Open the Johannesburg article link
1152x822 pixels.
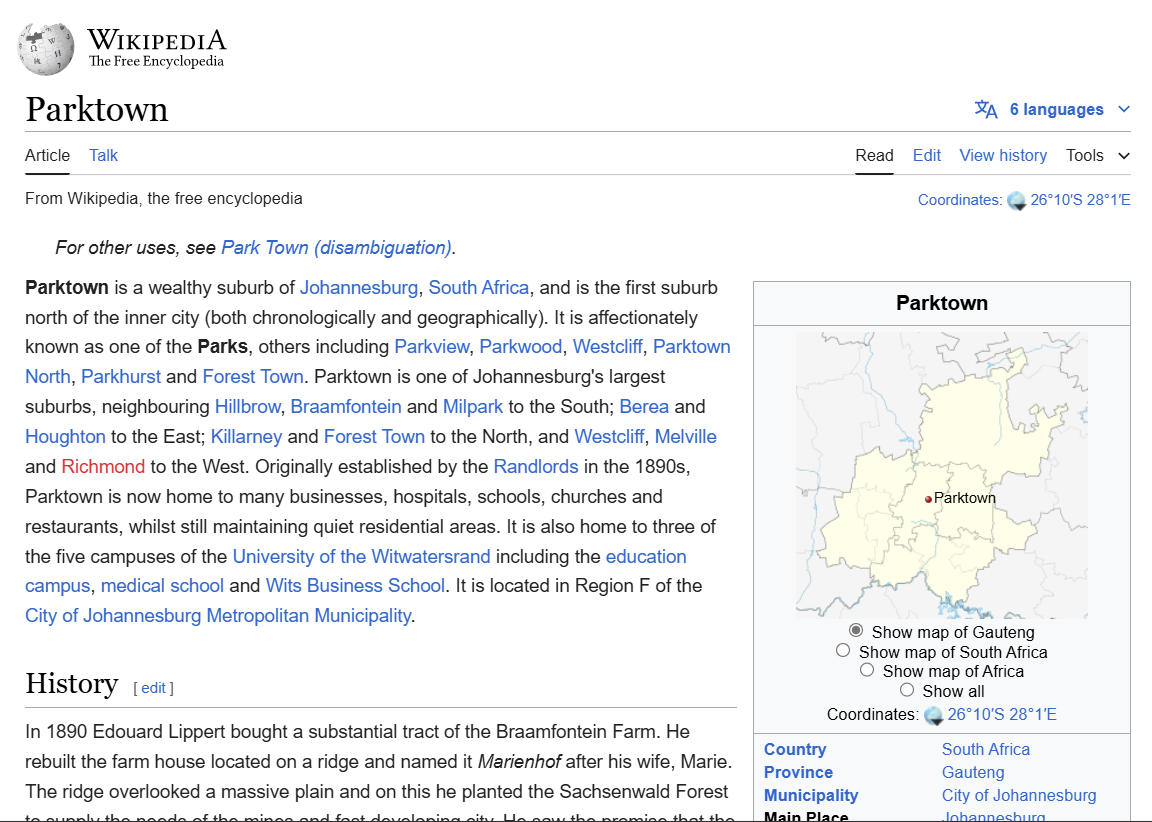pyautogui.click(x=359, y=288)
